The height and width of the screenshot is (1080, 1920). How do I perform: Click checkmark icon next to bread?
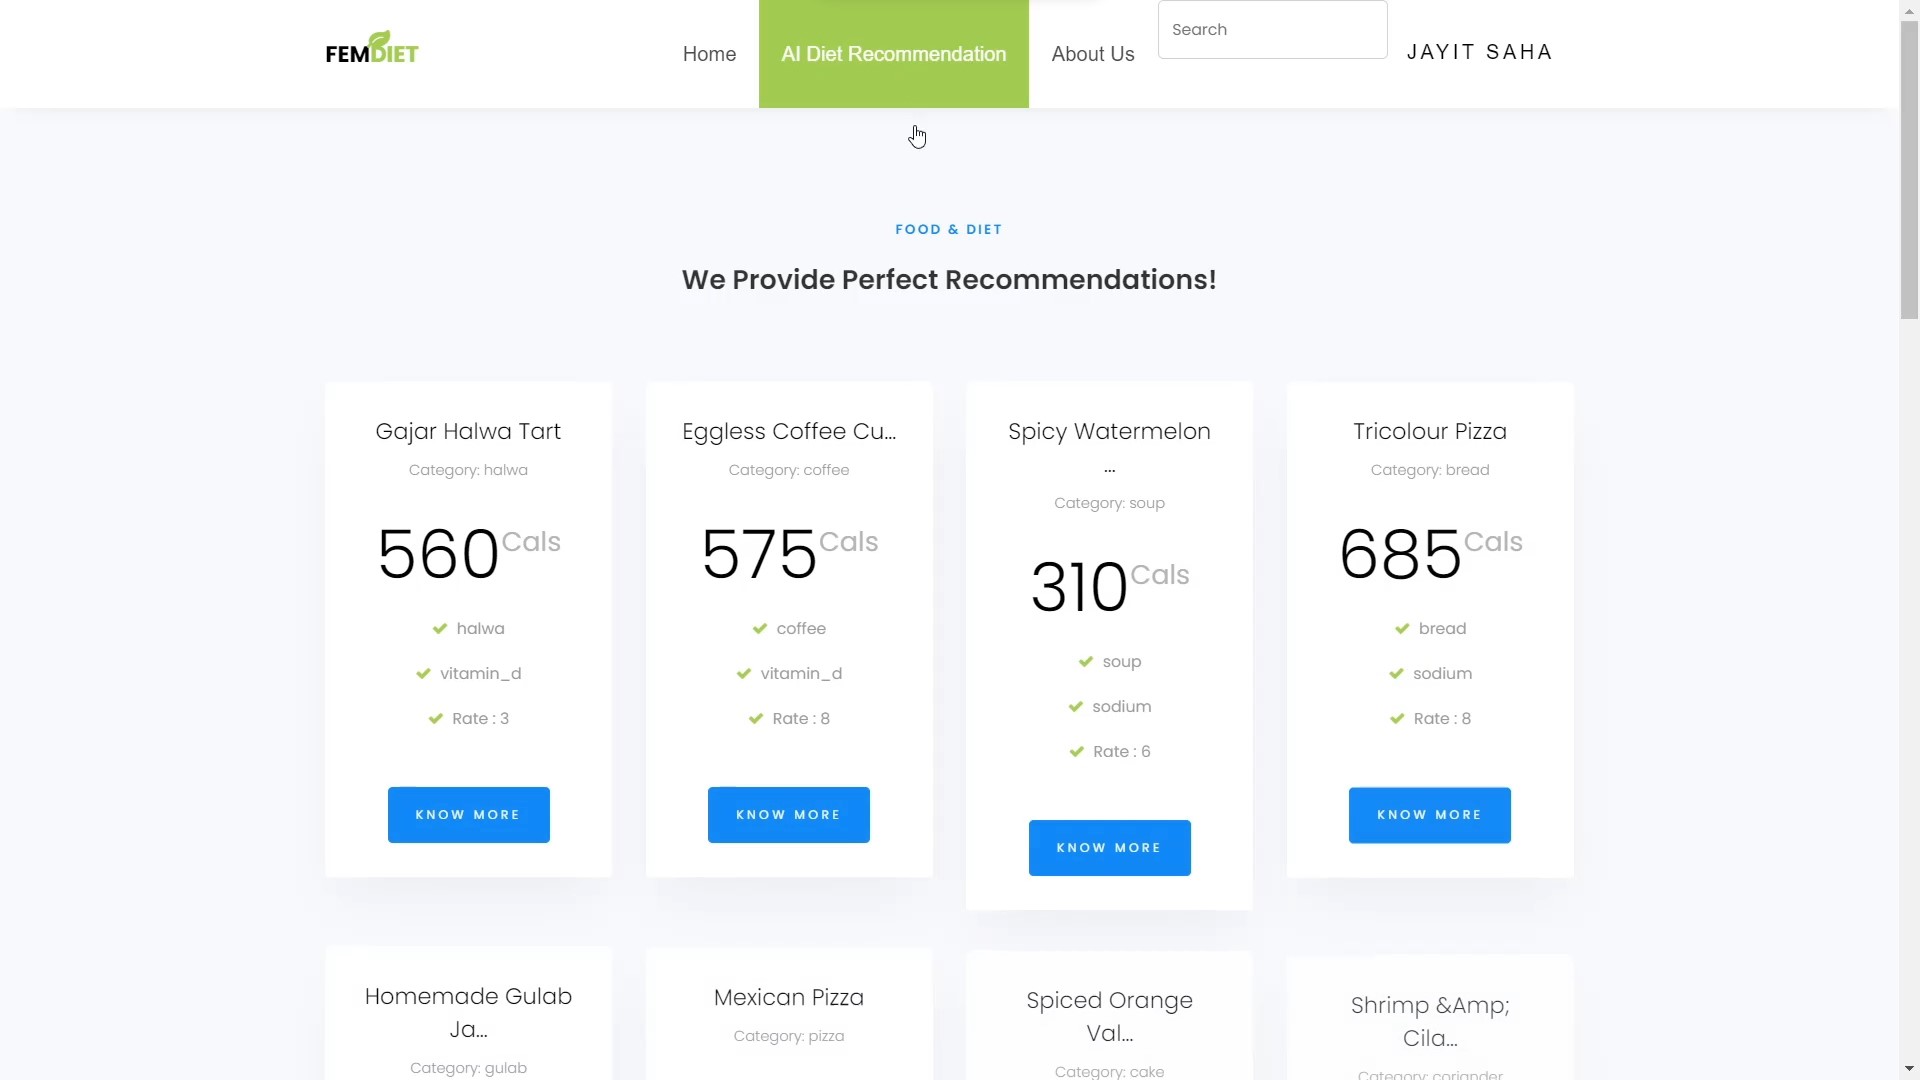pyautogui.click(x=1402, y=629)
